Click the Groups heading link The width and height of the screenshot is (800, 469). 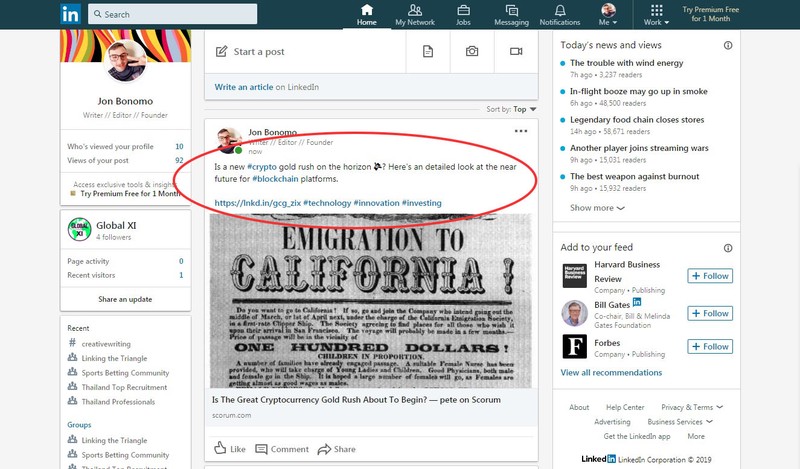tap(79, 425)
